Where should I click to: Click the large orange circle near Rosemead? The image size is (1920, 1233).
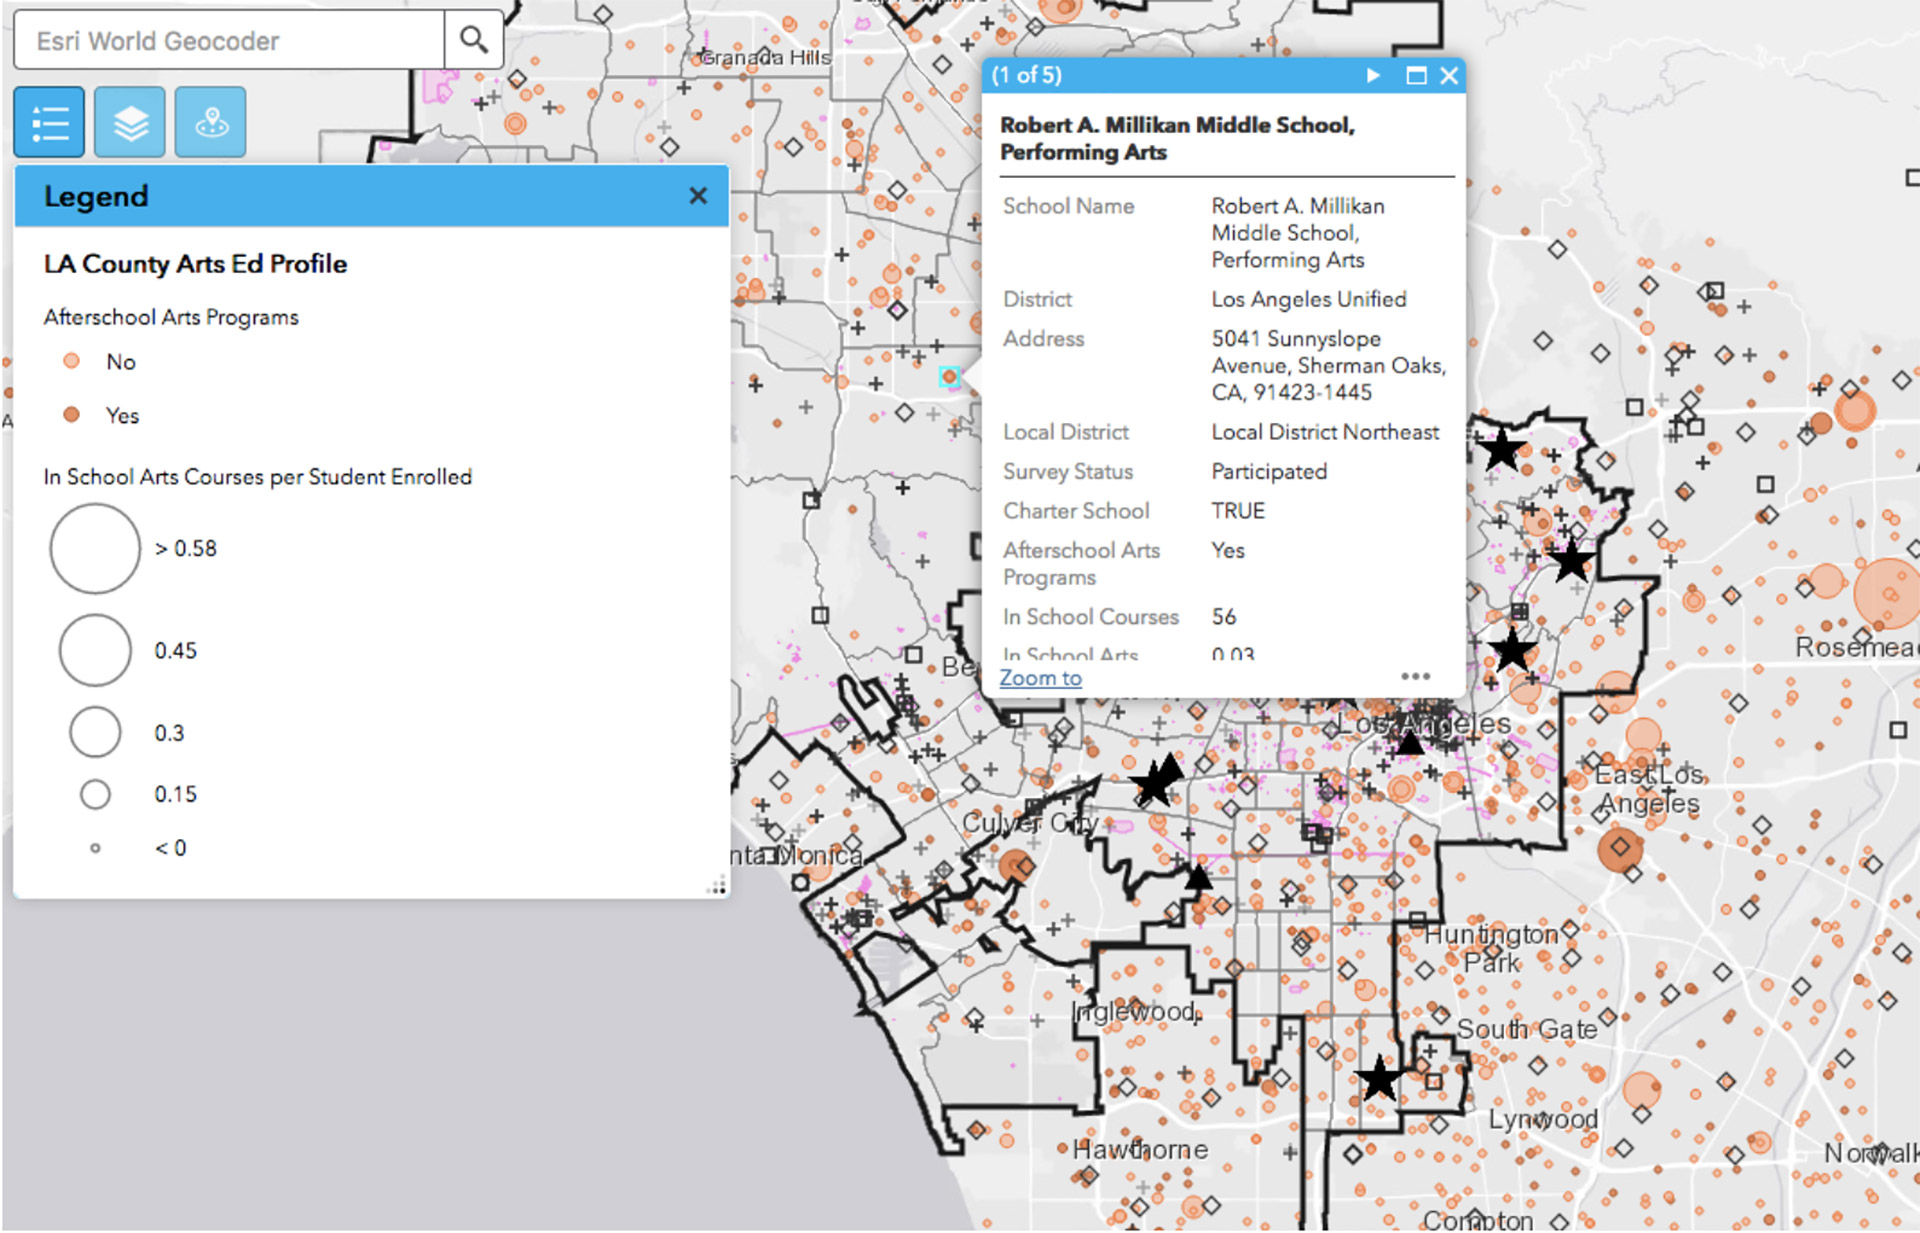[x=1887, y=594]
